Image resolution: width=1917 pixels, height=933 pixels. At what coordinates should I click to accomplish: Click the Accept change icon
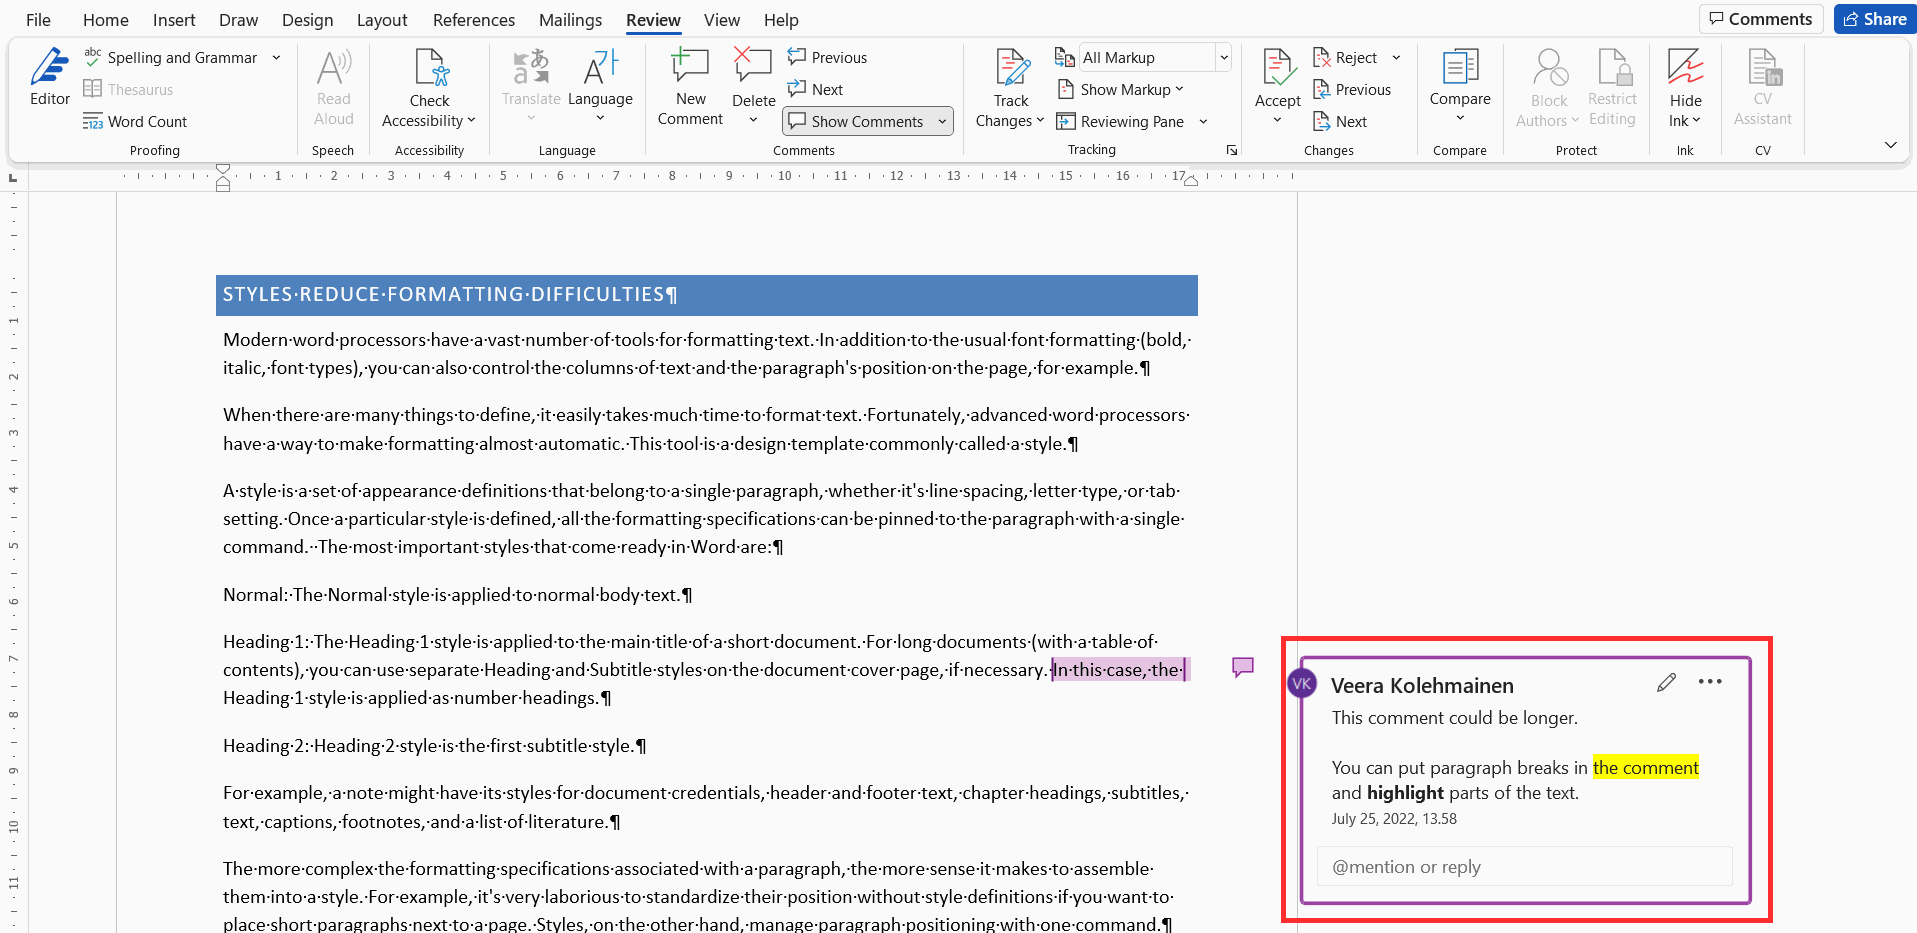[1277, 67]
